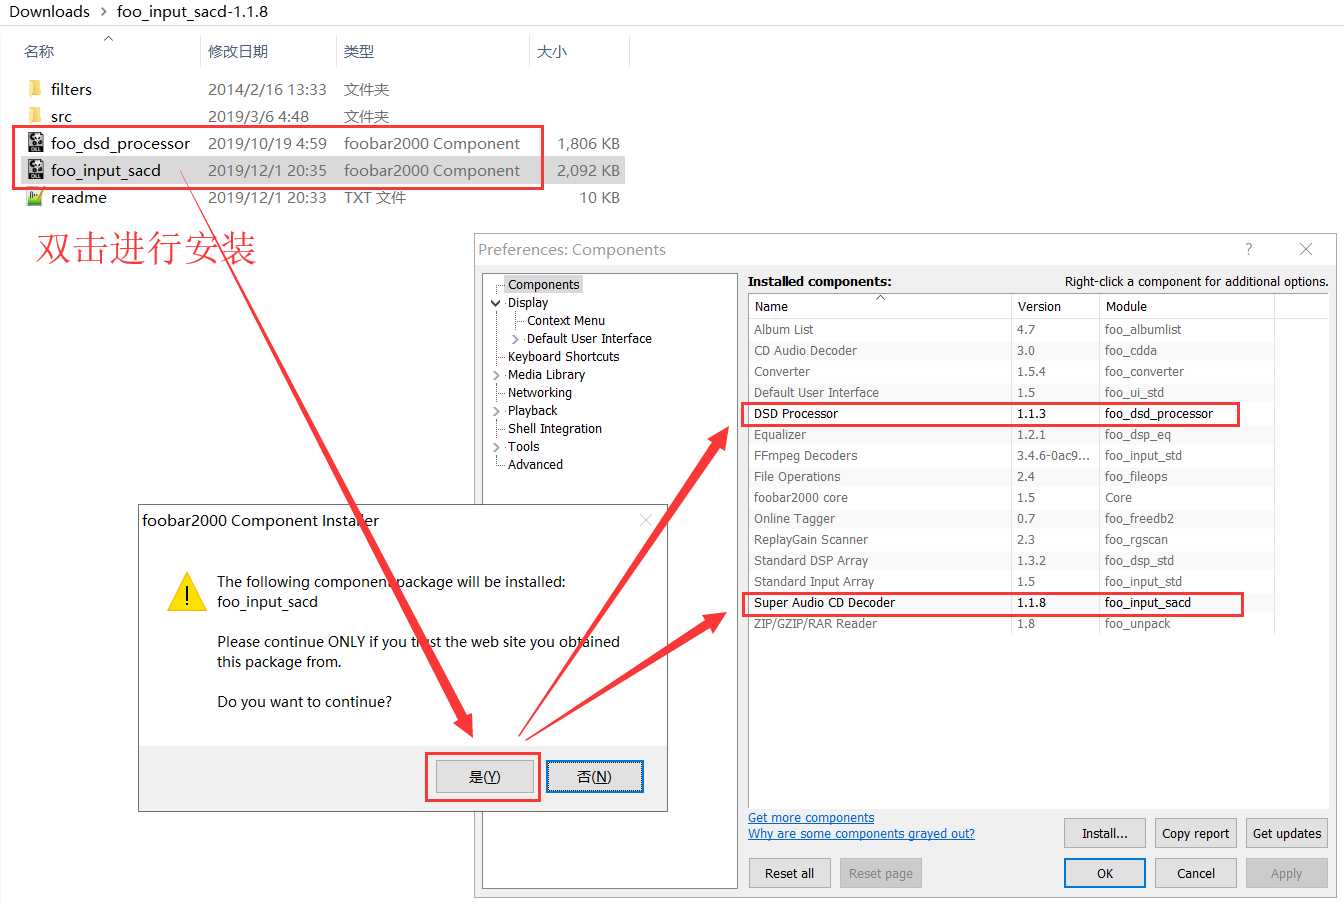Screen dimensions: 1344x905
Task: Select the ZIP/GZIP/RAR Reader component row
Action: [1011, 623]
